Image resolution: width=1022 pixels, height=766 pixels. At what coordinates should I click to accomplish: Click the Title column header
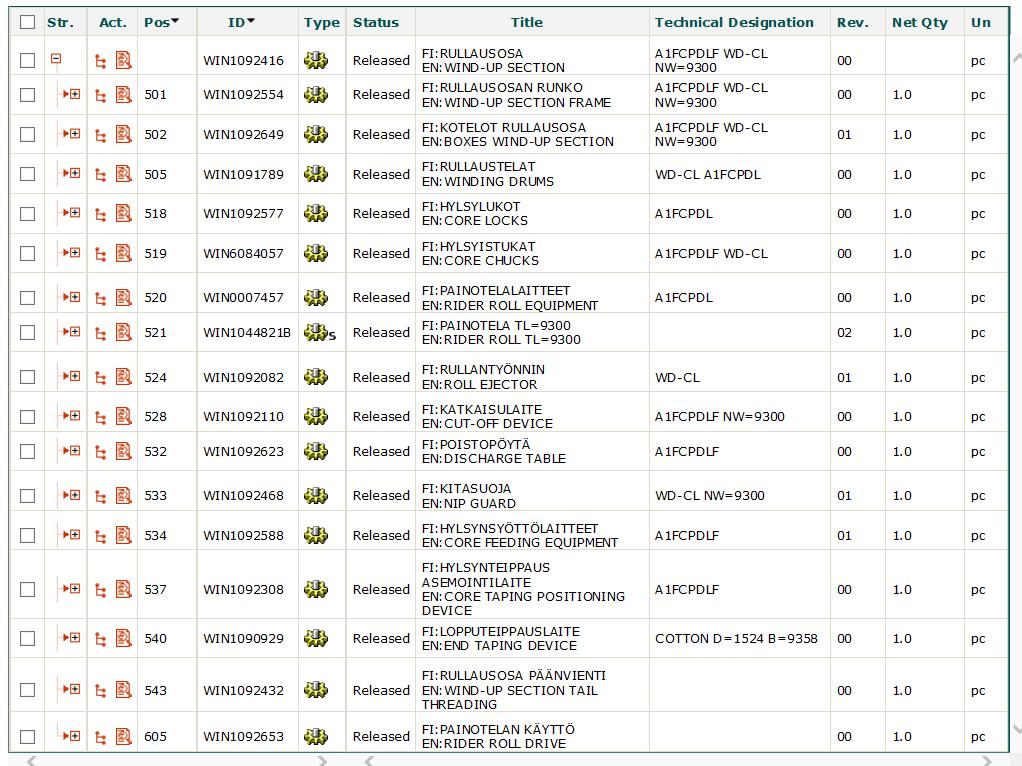(527, 22)
